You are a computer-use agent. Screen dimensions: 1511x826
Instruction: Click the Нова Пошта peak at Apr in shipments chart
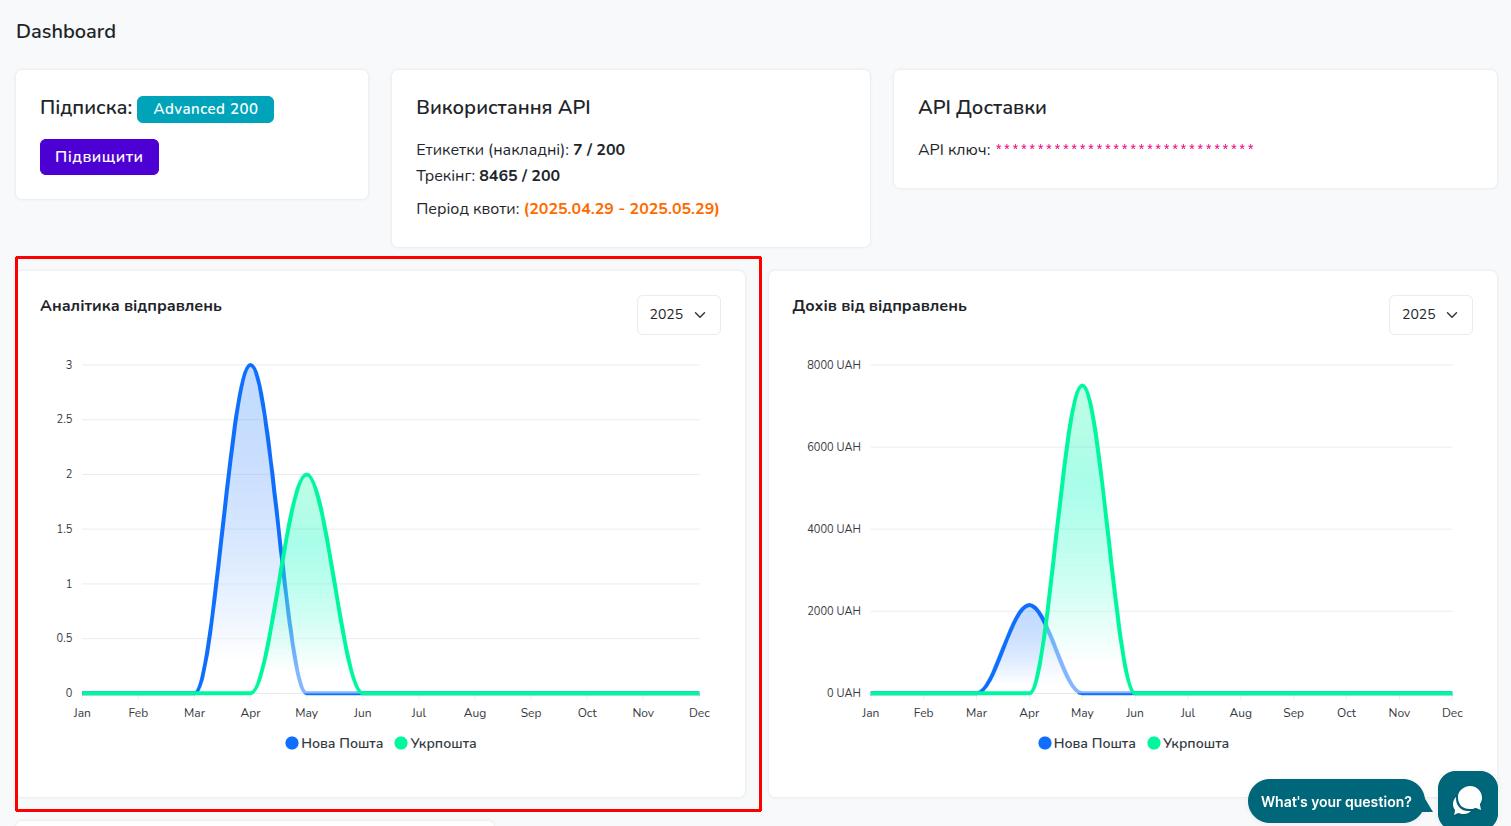250,365
